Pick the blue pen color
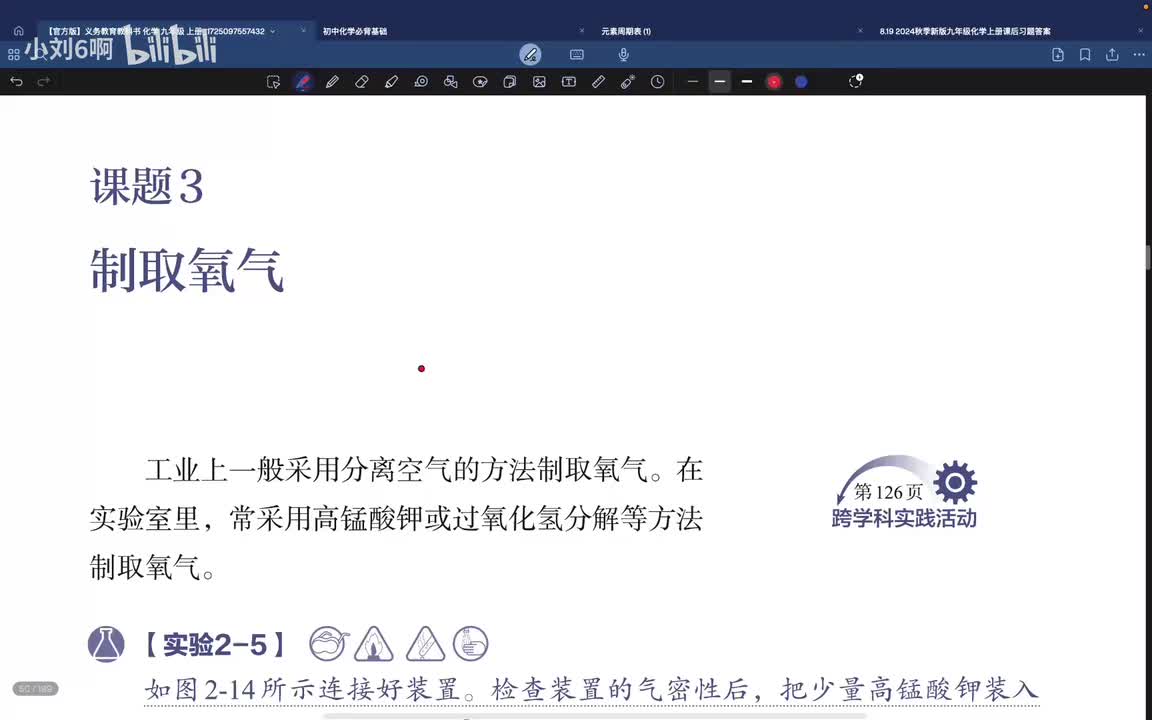Screen dimensions: 1152x720 click(802, 82)
